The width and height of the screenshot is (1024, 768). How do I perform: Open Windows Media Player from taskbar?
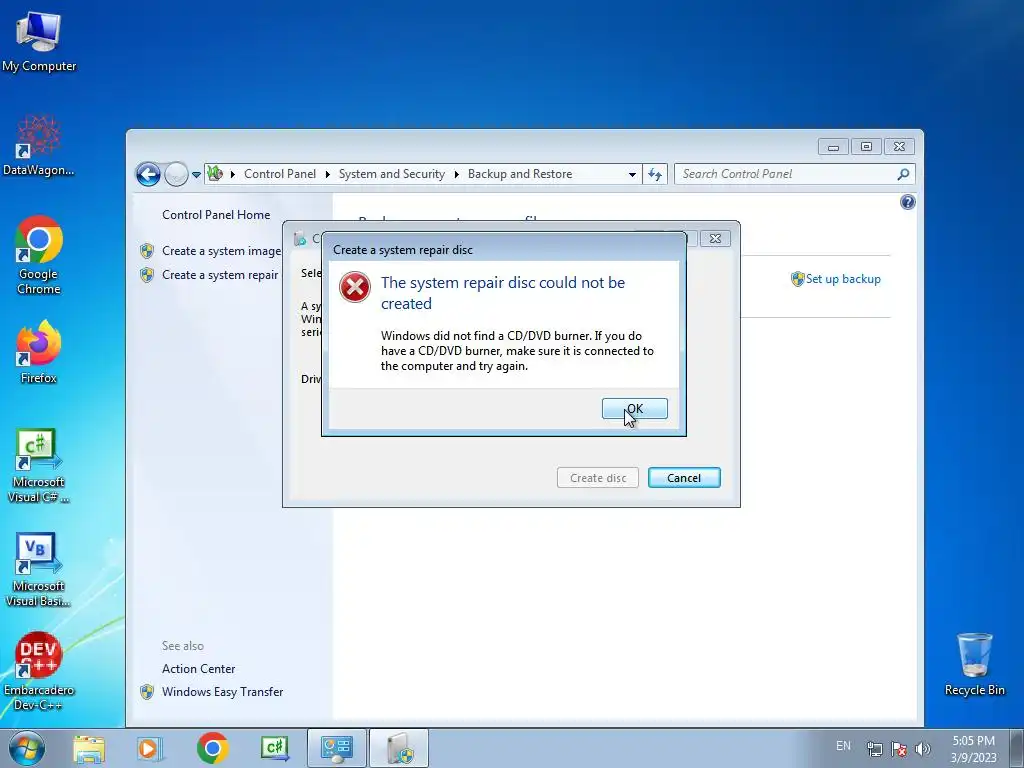[150, 748]
